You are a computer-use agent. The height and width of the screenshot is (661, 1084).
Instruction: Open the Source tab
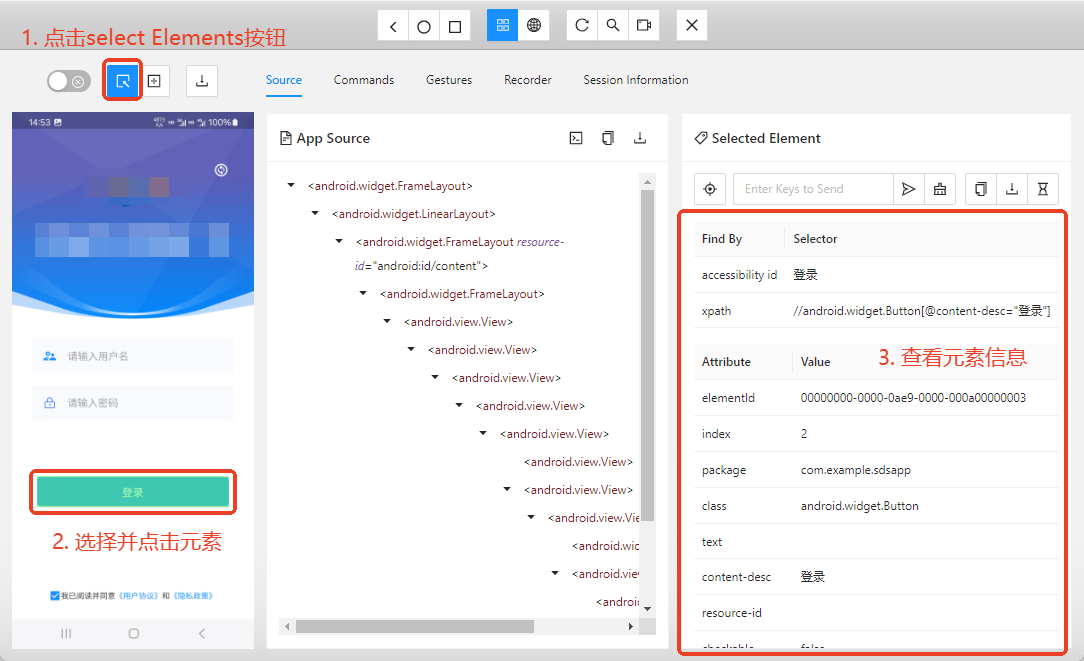pyautogui.click(x=283, y=80)
